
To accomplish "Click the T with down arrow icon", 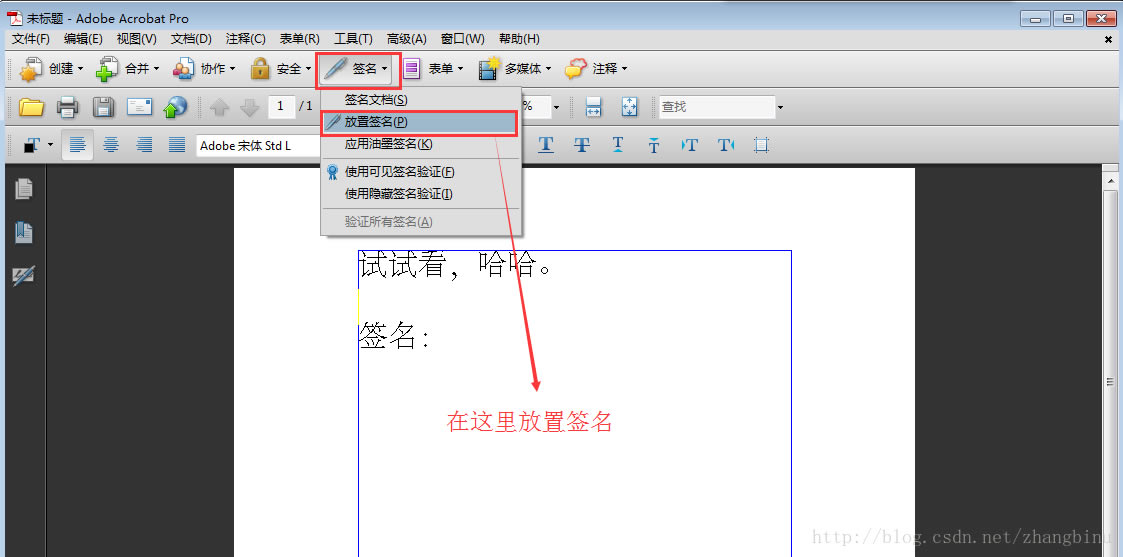I will click(654, 145).
